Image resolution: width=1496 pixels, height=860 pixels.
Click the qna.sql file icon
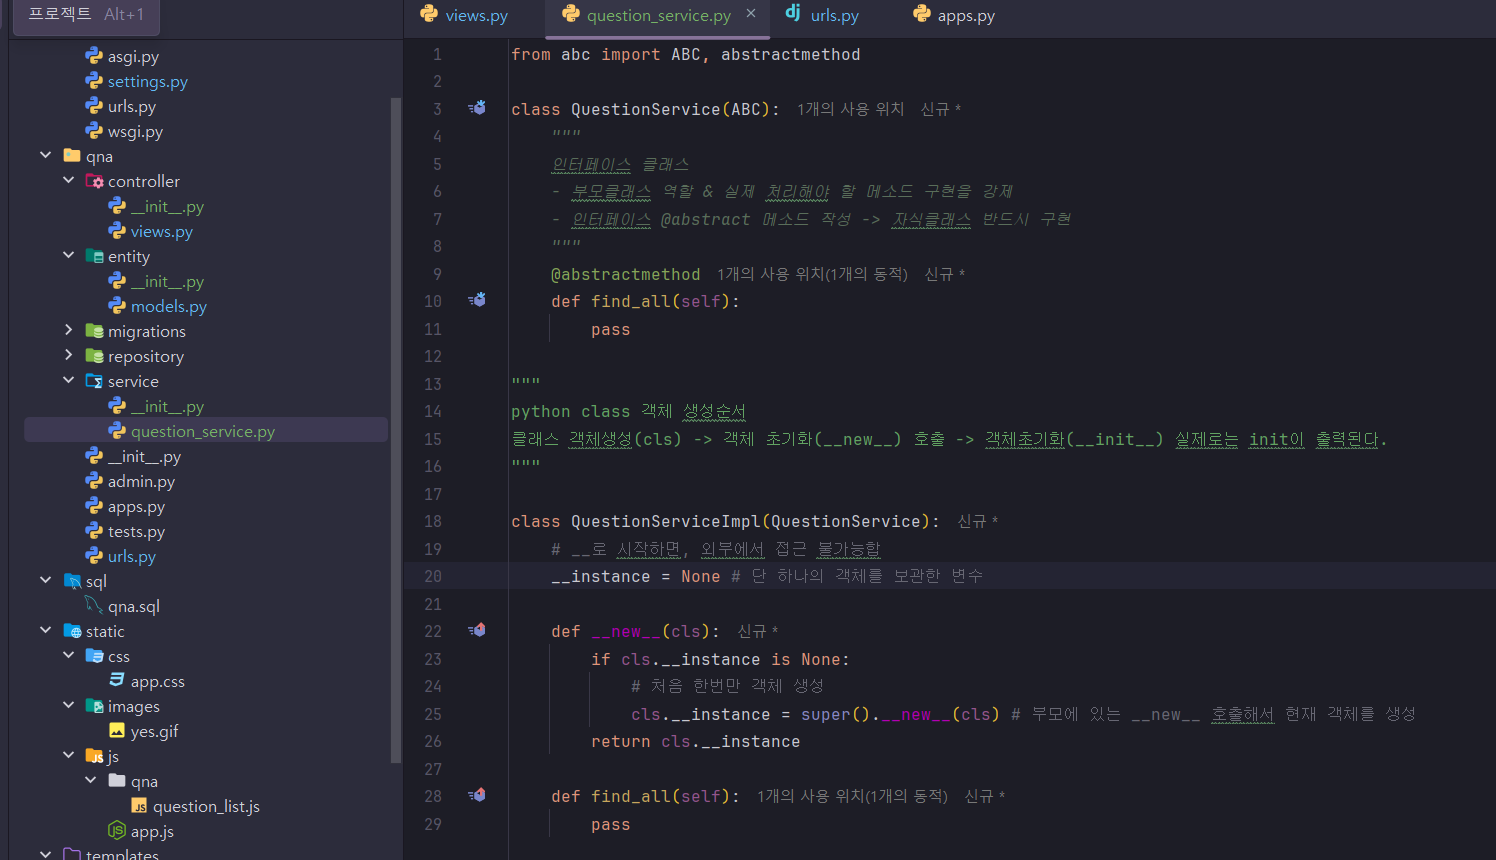point(94,606)
